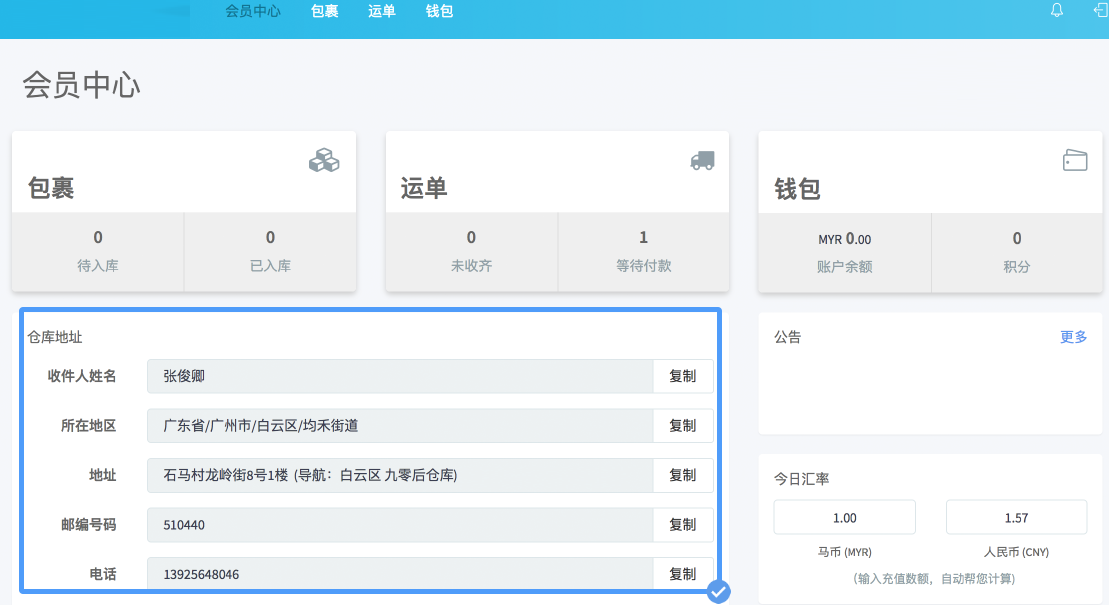The height and width of the screenshot is (605, 1109).
Task: Click the blue checkmark badge
Action: [718, 592]
